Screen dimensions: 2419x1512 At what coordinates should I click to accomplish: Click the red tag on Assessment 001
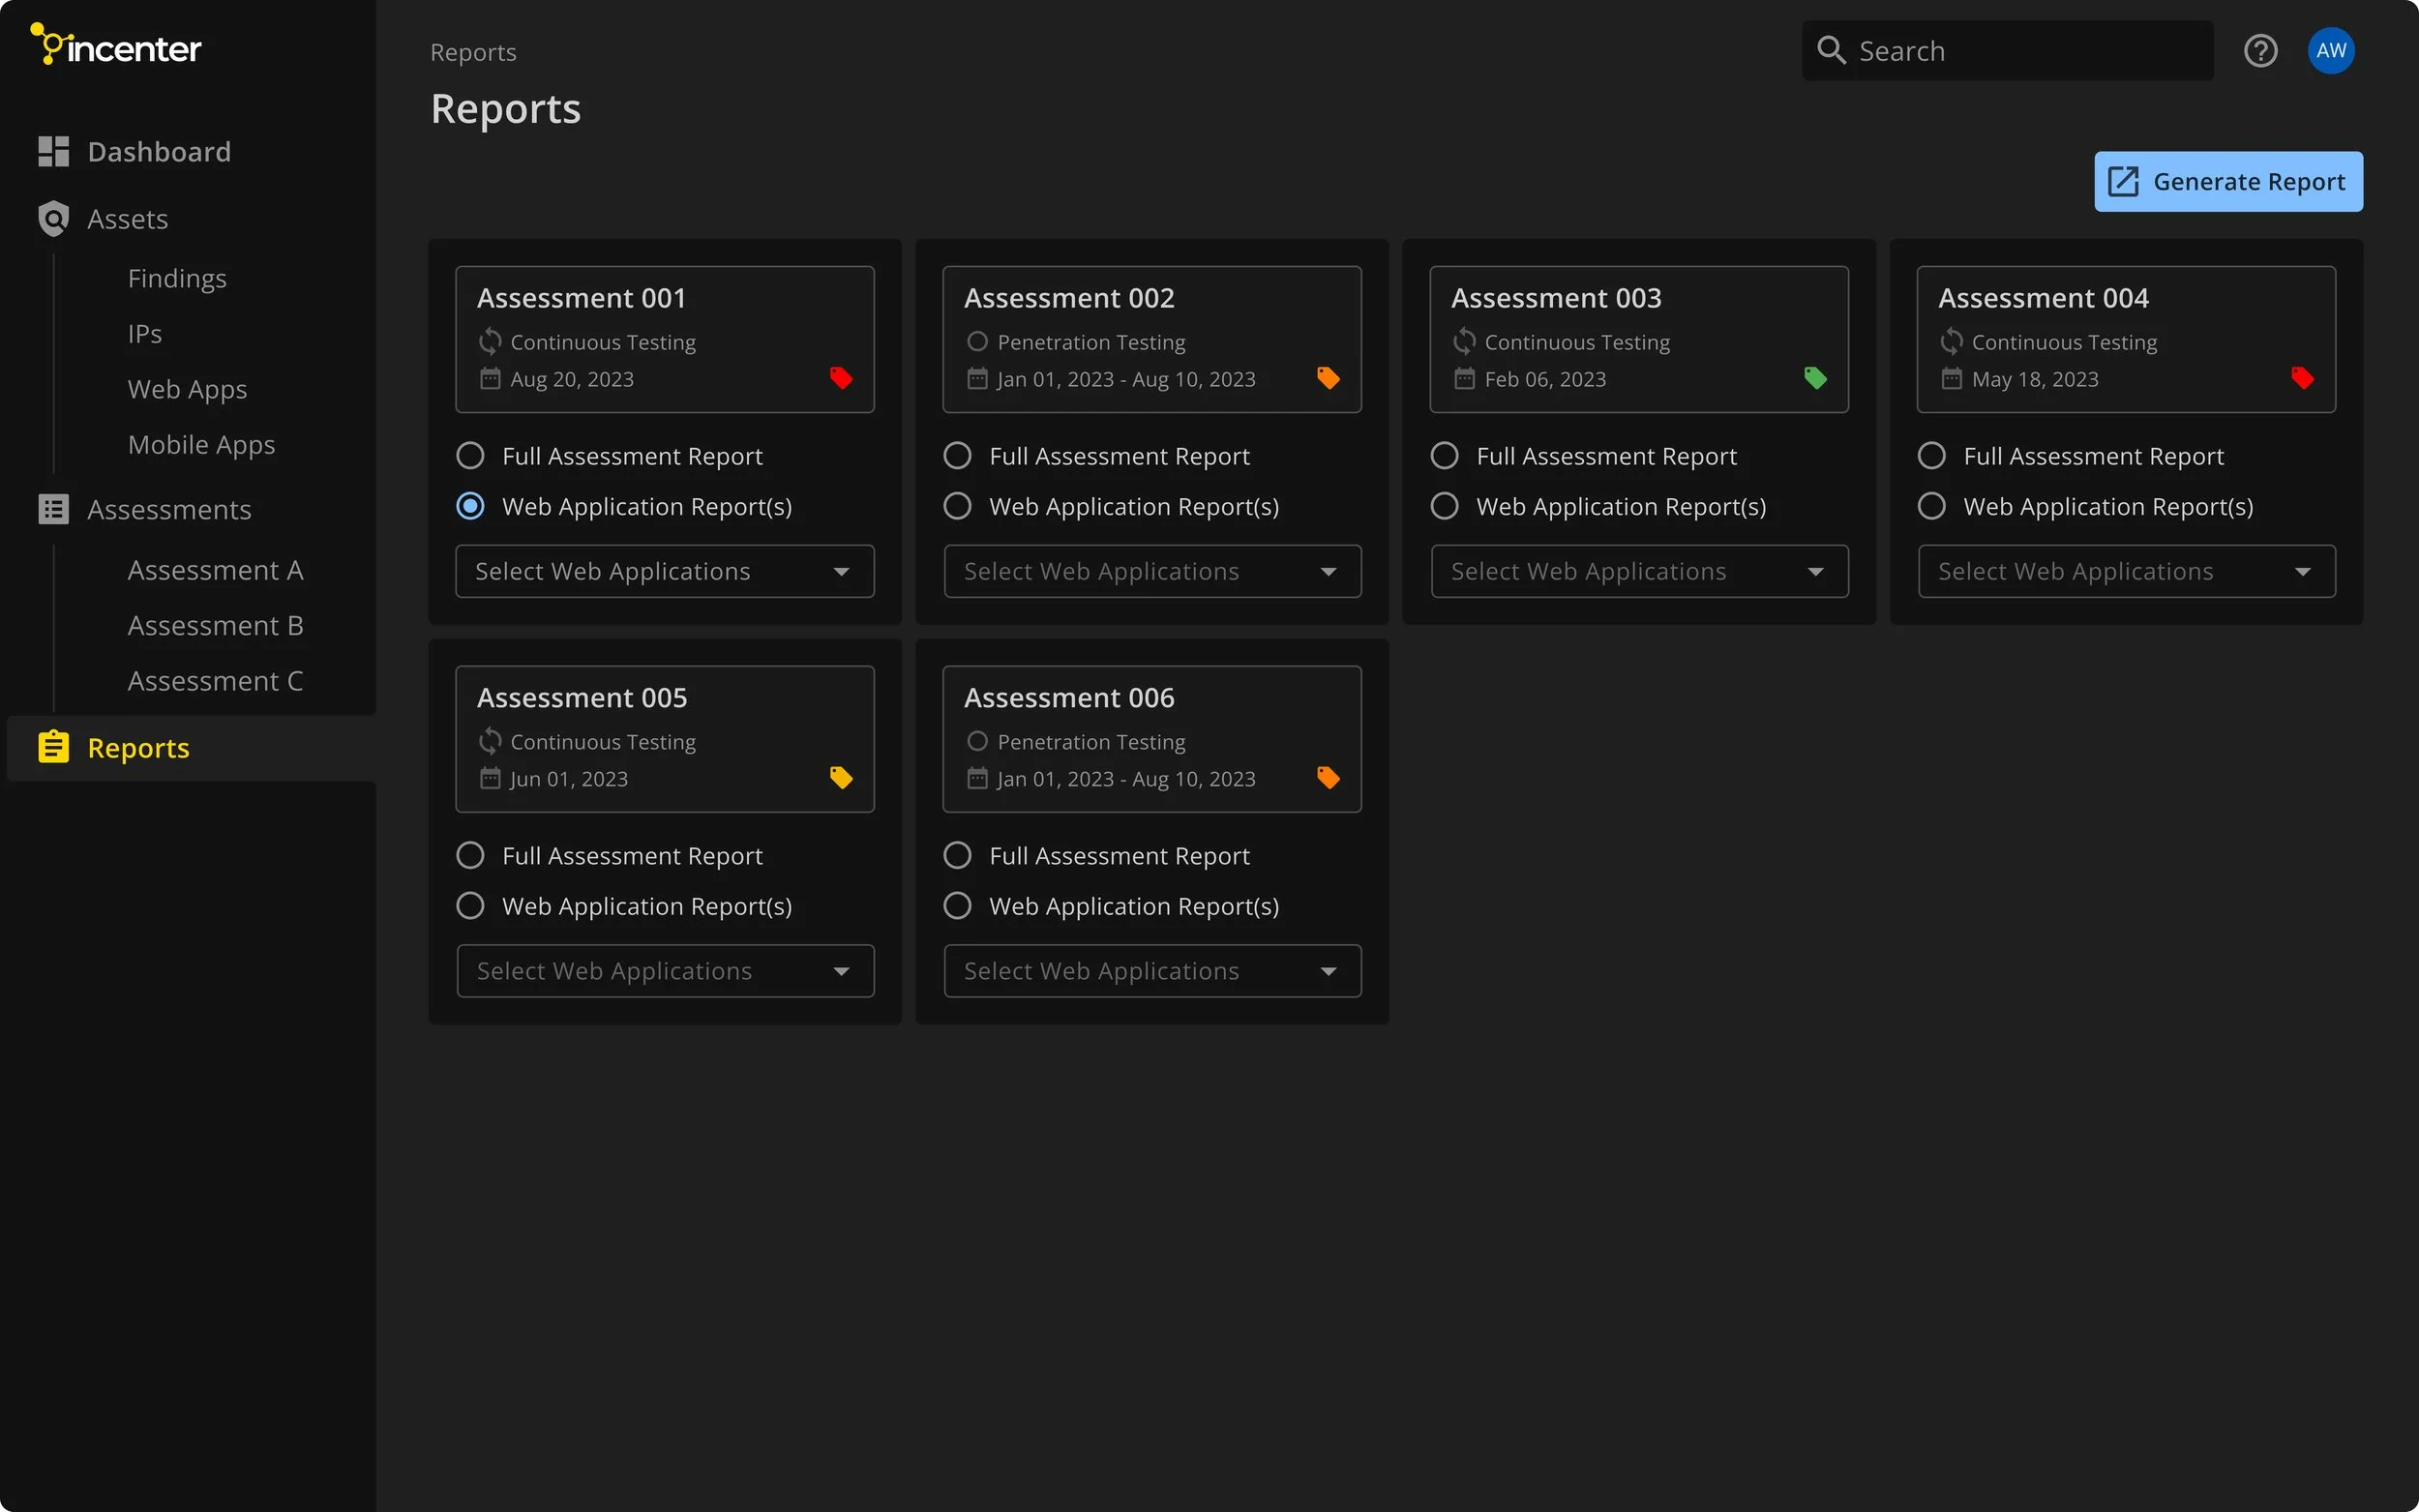[841, 378]
